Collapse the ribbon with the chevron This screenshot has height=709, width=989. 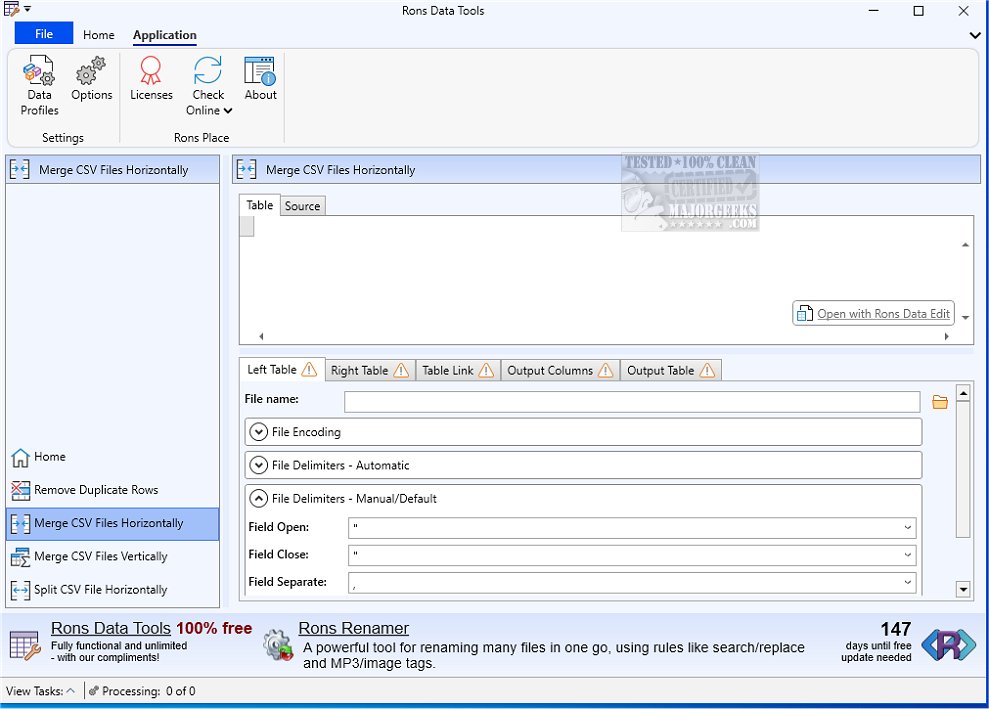pyautogui.click(x=974, y=35)
